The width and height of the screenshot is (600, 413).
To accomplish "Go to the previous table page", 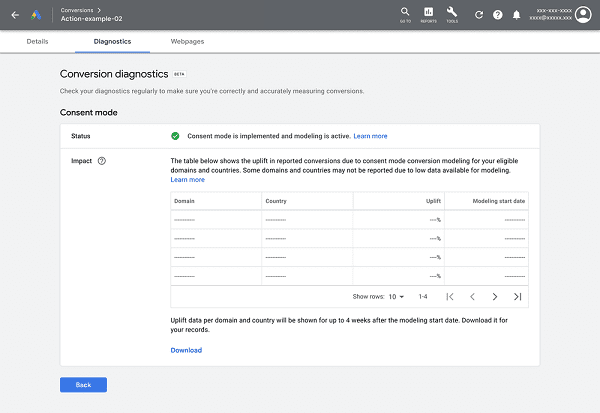I will pos(472,297).
